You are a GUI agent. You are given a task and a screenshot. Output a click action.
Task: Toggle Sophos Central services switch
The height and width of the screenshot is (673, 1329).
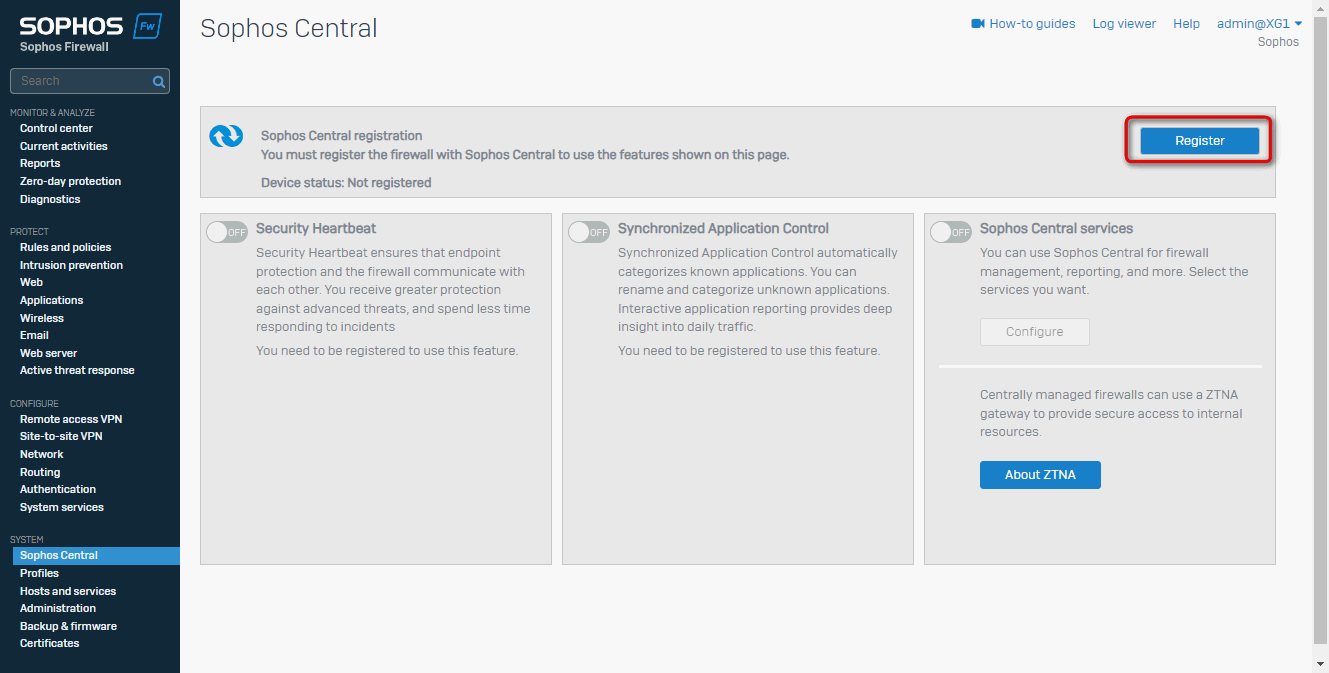[x=950, y=232]
